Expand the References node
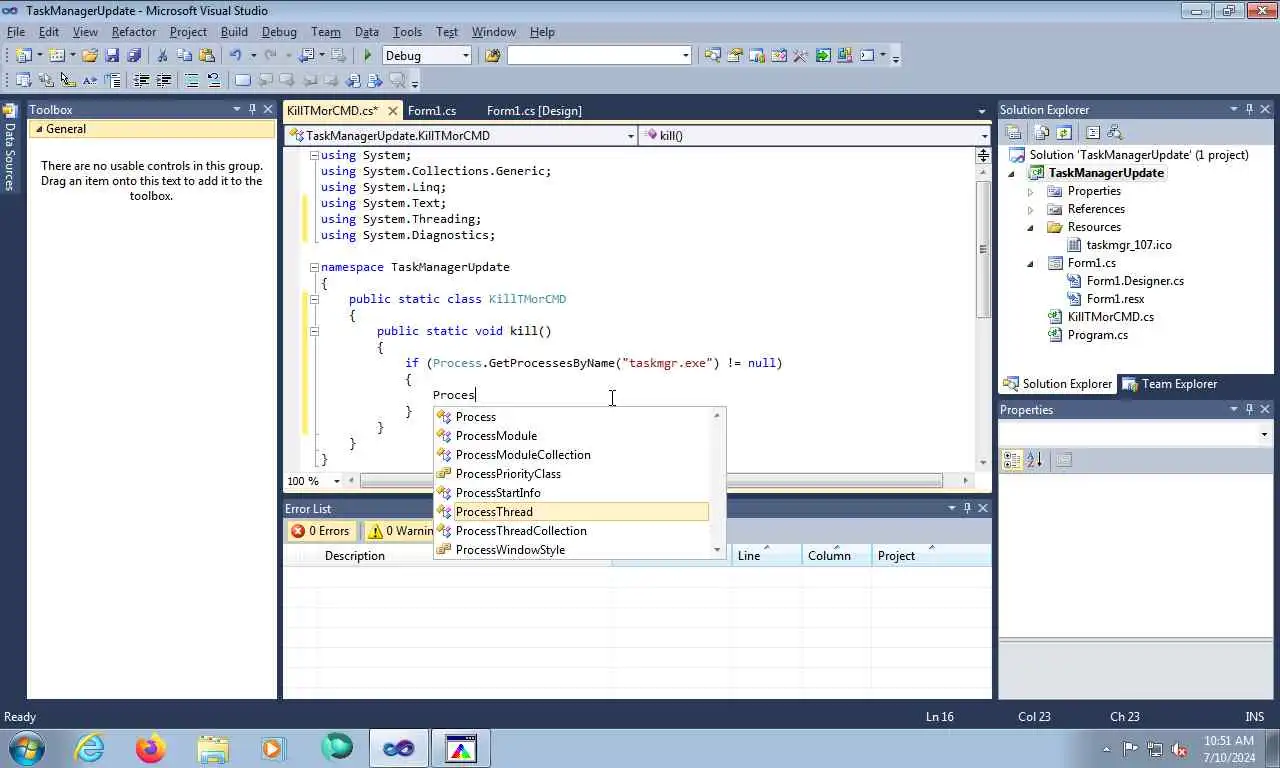1280x768 pixels. click(1031, 209)
